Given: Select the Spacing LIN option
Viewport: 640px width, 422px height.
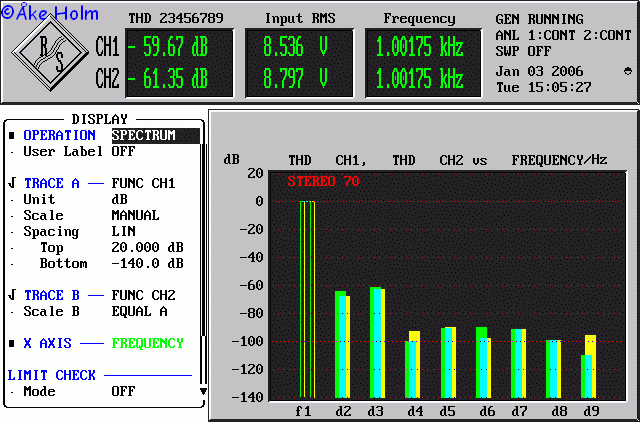Looking at the screenshot, I should (x=123, y=231).
